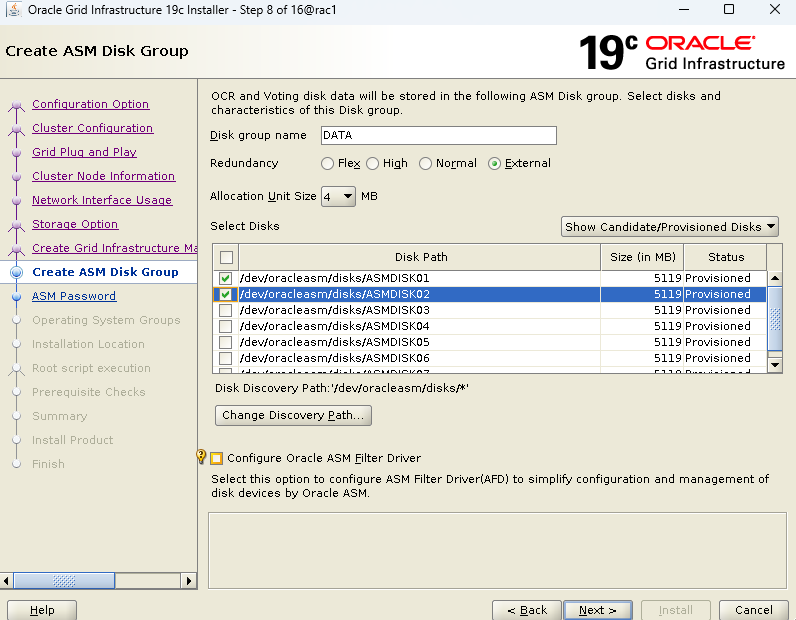Select the High redundancy option
Viewport: 796px width, 620px height.
tap(373, 164)
